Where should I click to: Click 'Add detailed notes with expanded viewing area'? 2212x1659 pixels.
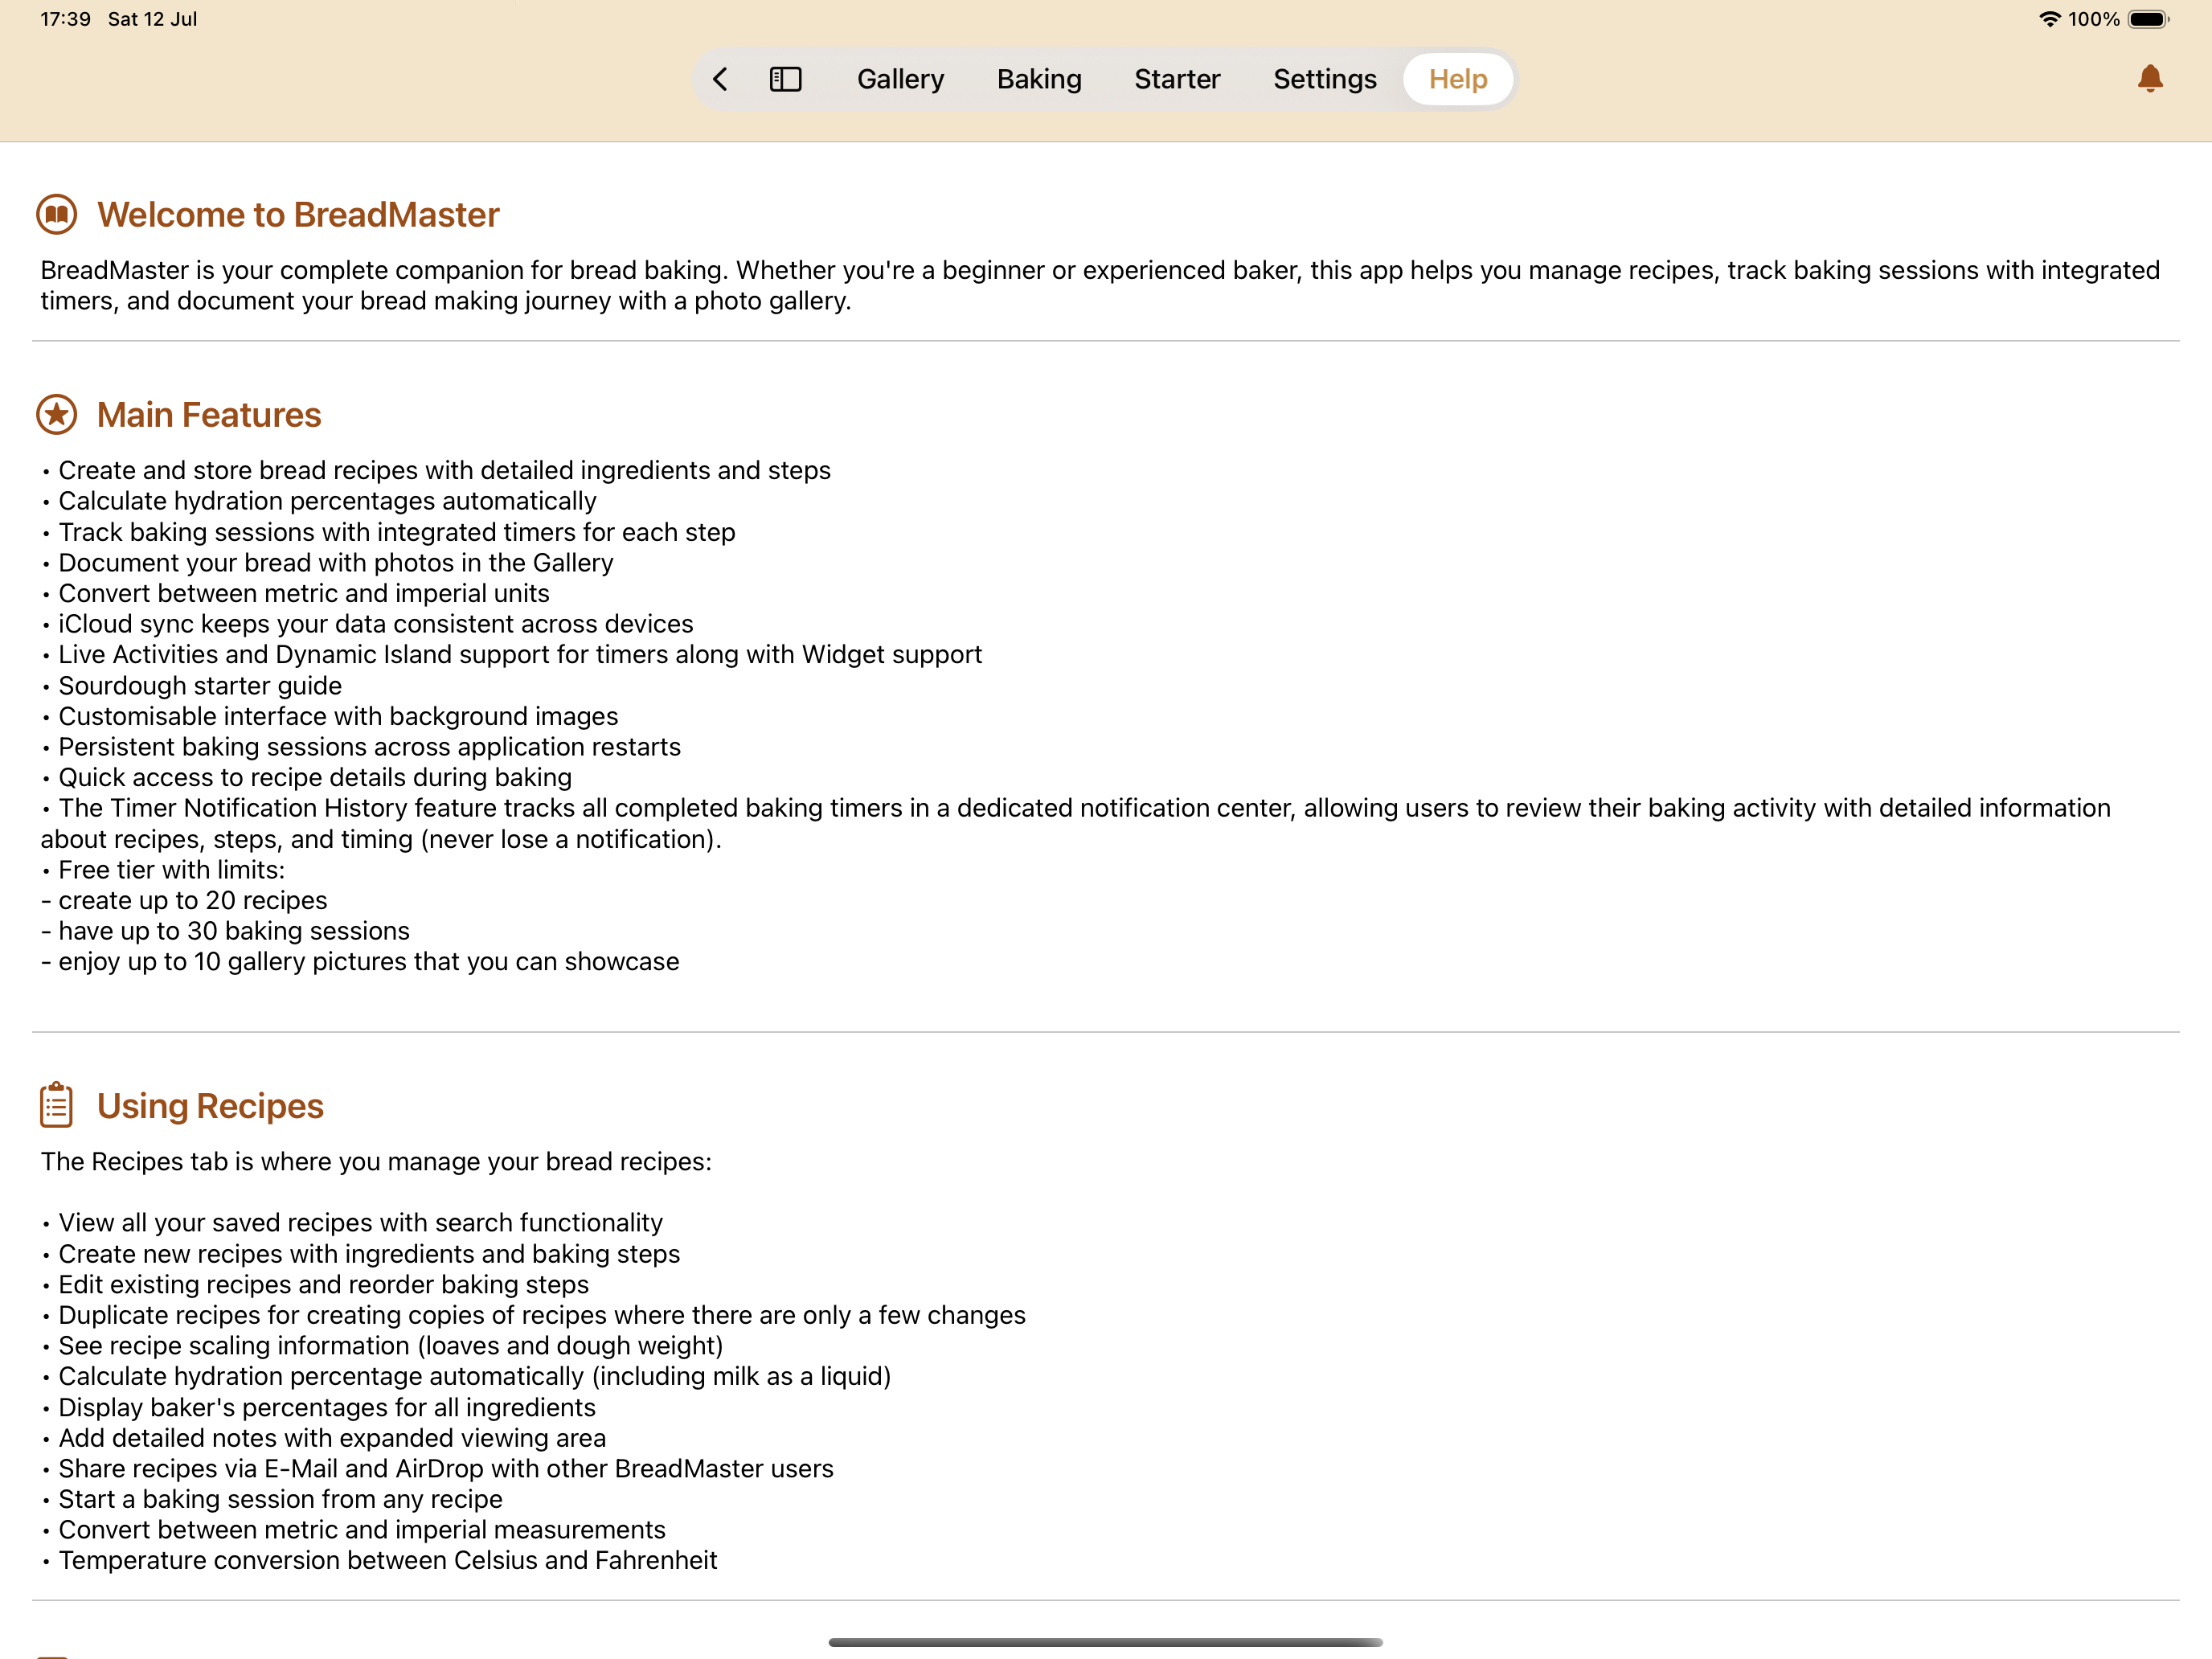(324, 1438)
